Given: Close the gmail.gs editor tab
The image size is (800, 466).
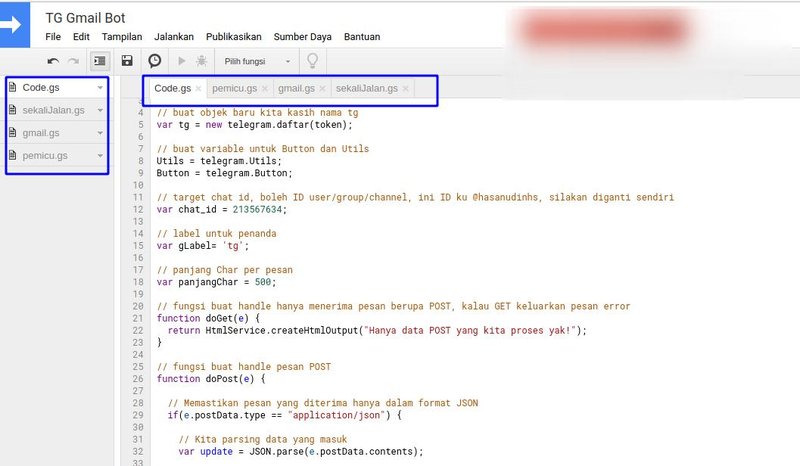Looking at the screenshot, I should pos(322,89).
